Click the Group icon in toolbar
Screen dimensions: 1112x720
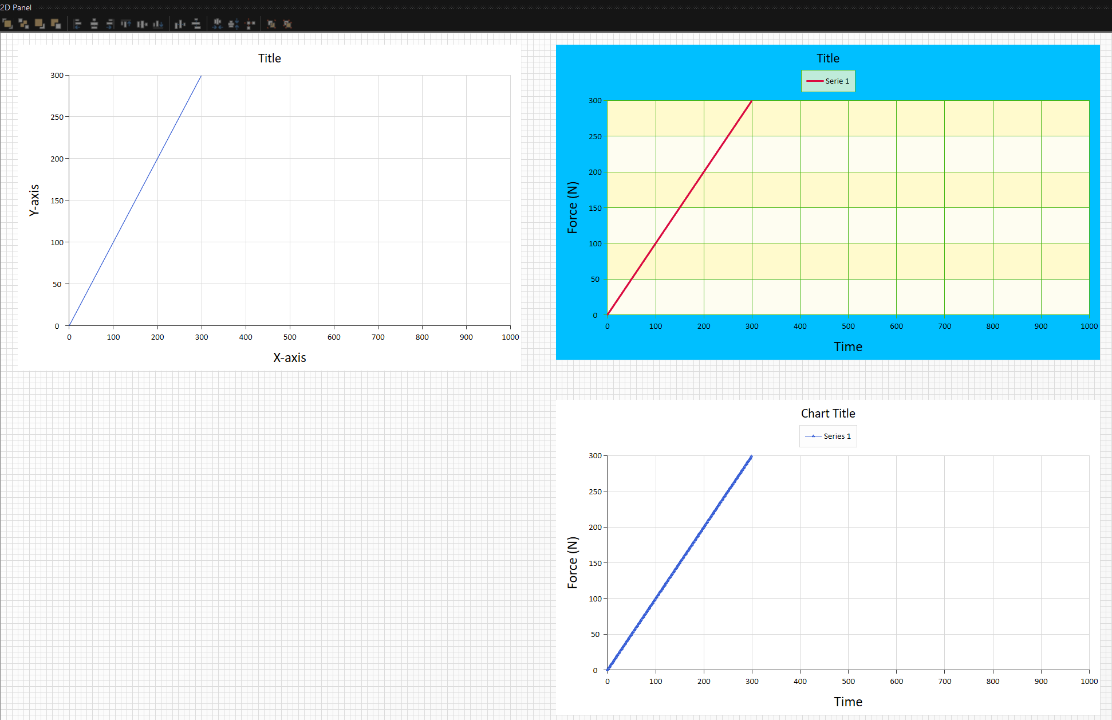[271, 24]
